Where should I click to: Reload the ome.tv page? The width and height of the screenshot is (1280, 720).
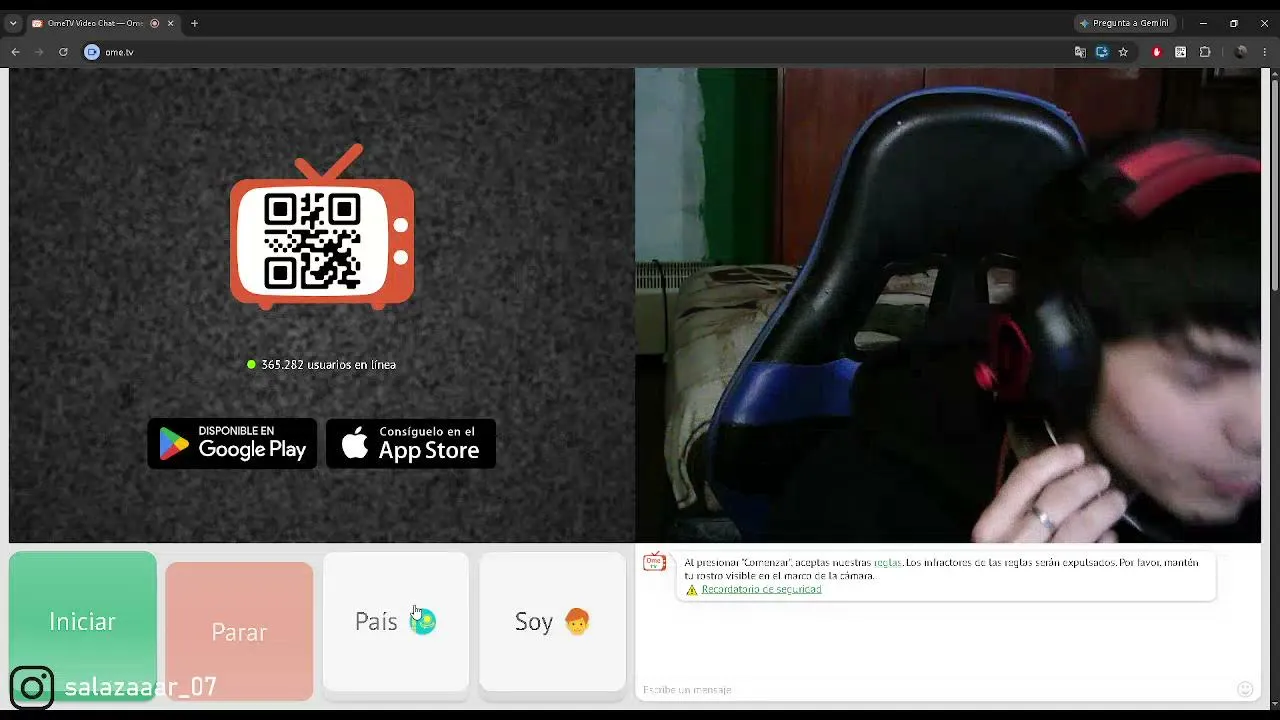pyautogui.click(x=63, y=52)
